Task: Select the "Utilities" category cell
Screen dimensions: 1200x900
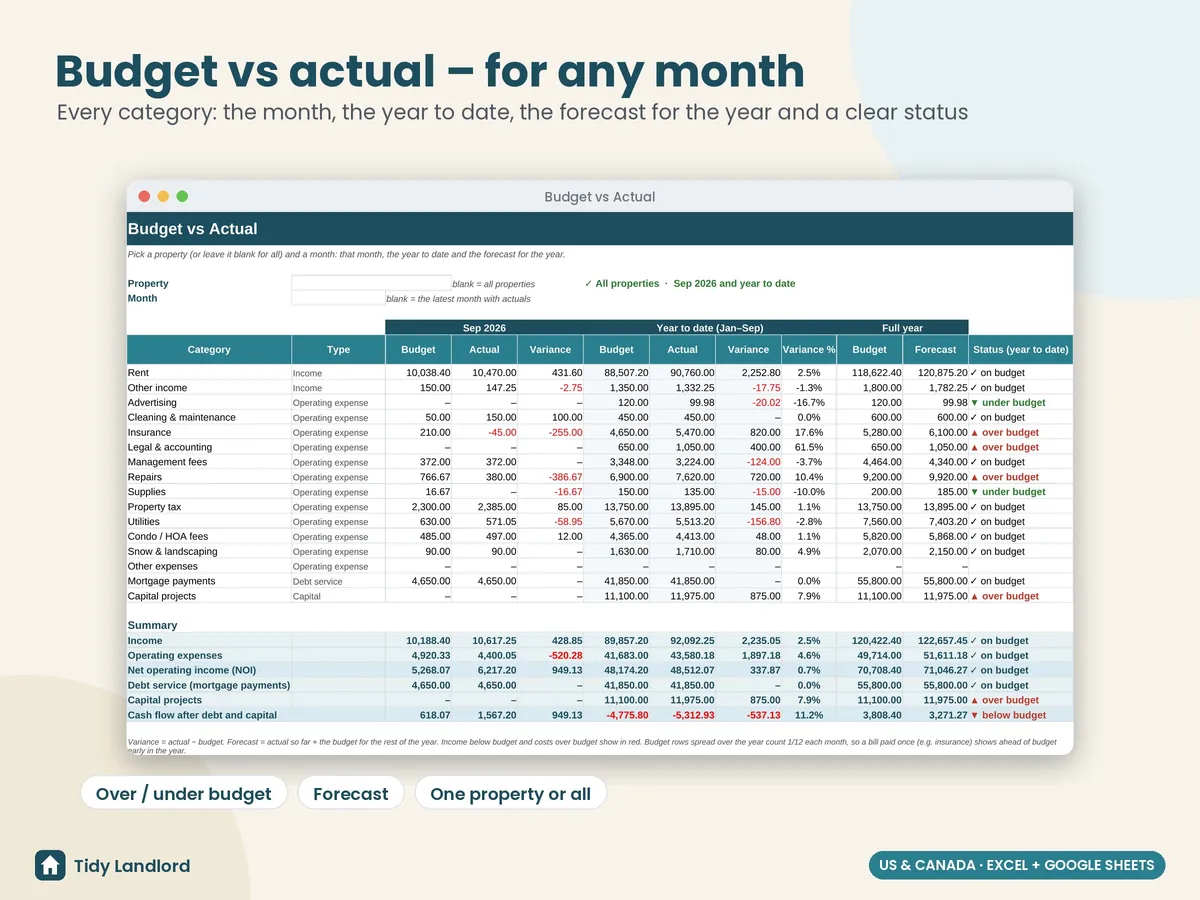Action: 209,521
